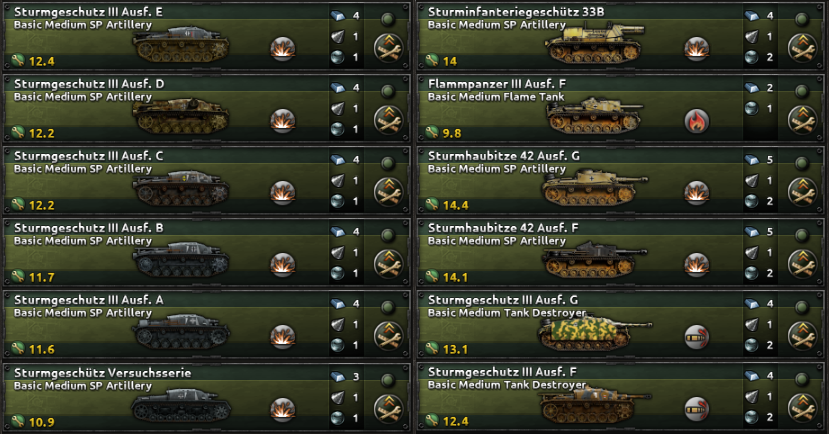Screen dimensions: 829x434
Task: Click the upgrade wrench icon for Sturmgeschütz Versuchsserie
Action: point(389,409)
